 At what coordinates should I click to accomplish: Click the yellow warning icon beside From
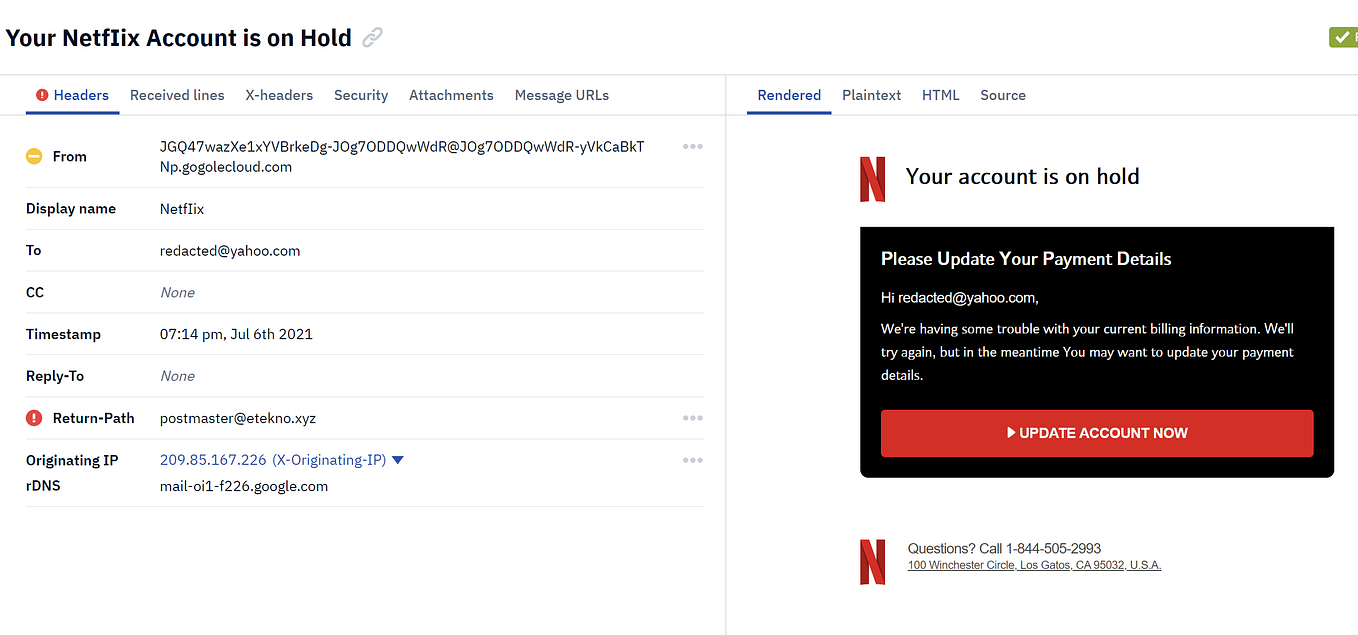pyautogui.click(x=33, y=156)
